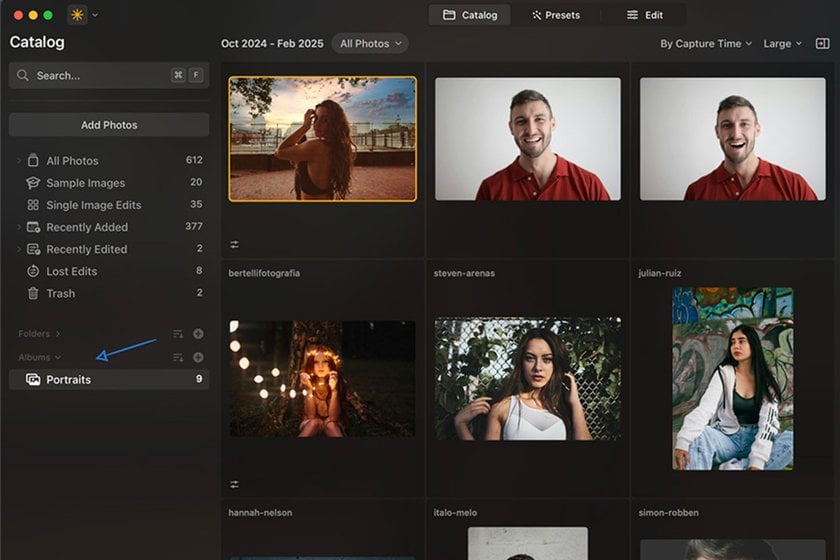Expand the Recently Added arrow
Image resolution: width=840 pixels, height=560 pixels.
19,227
